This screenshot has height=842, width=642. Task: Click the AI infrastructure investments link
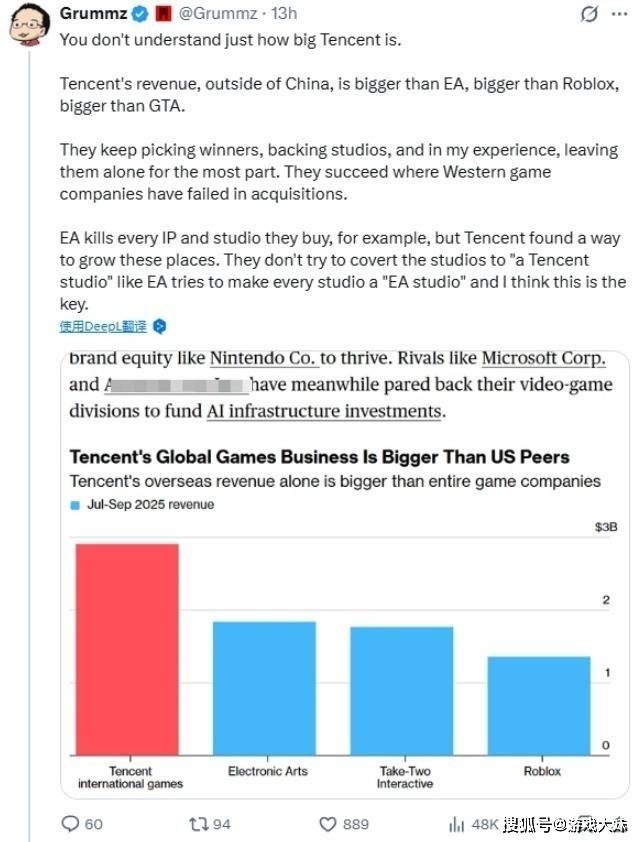(323, 410)
